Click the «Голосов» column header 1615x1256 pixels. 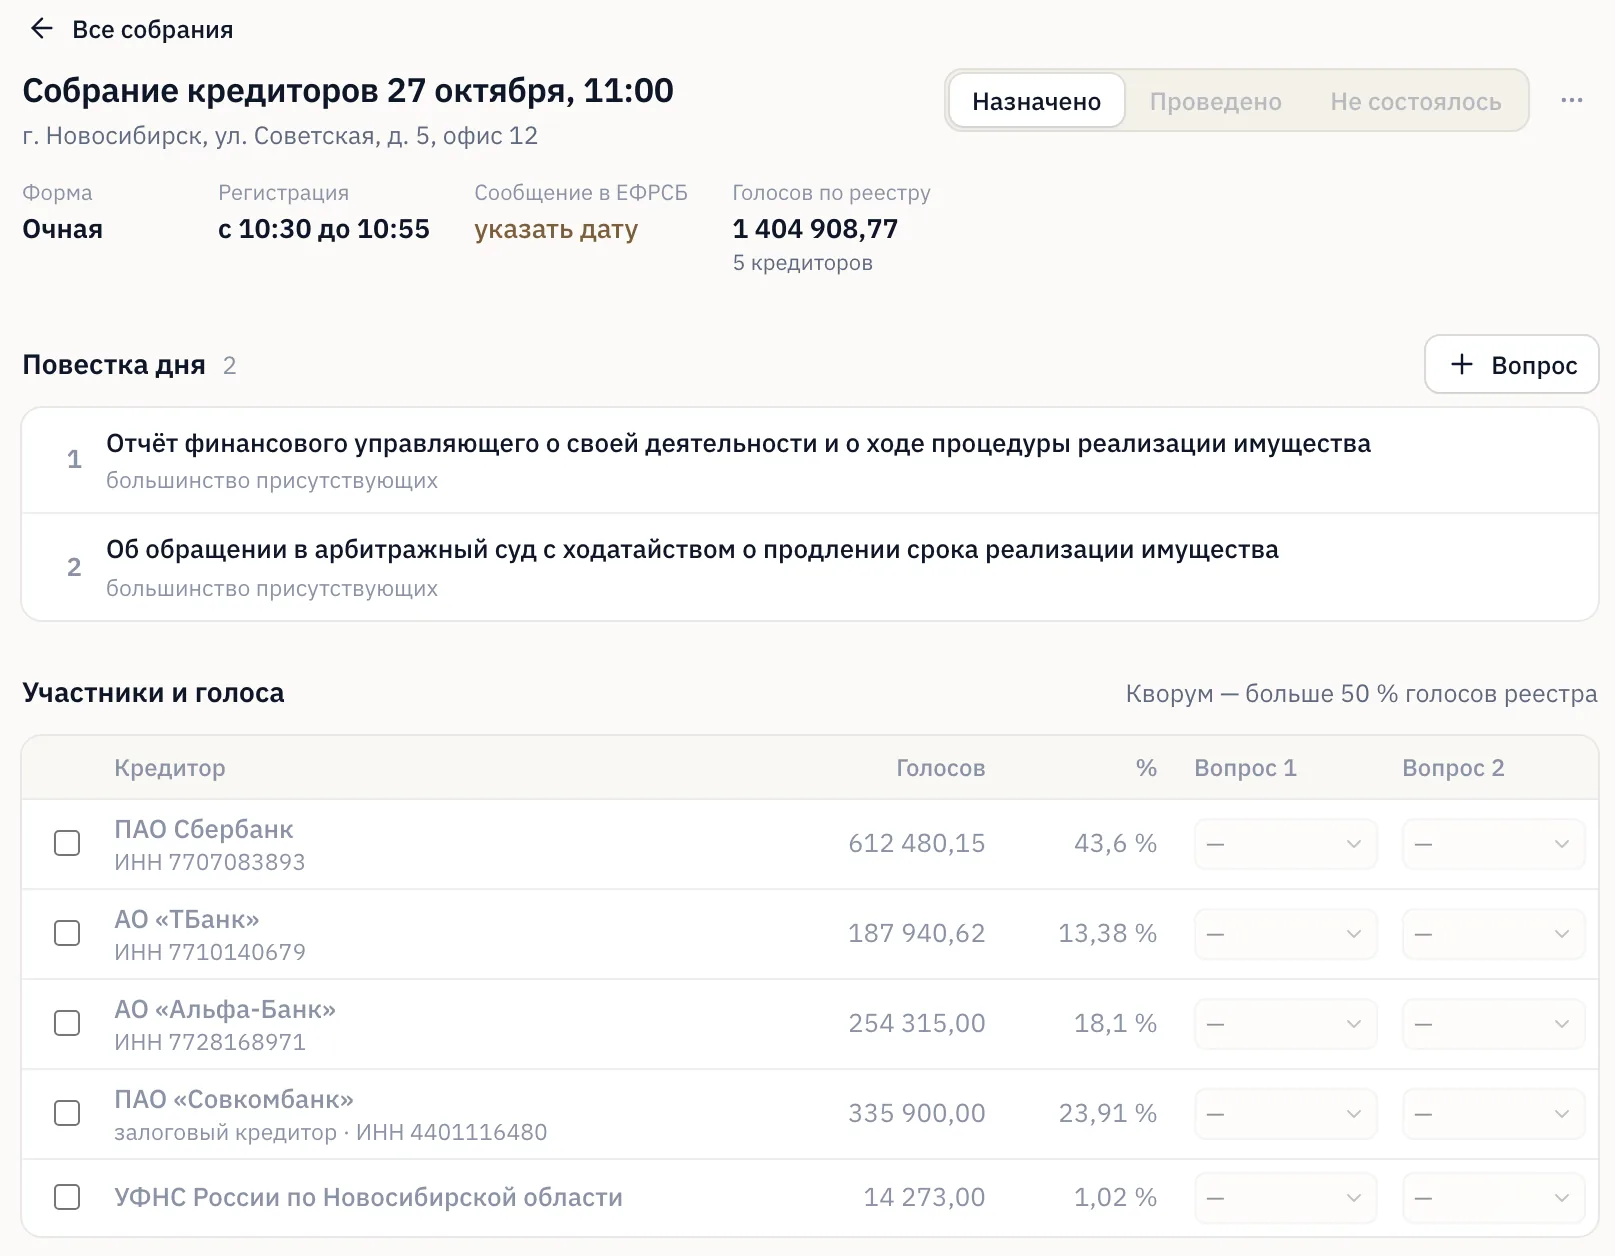point(940,768)
